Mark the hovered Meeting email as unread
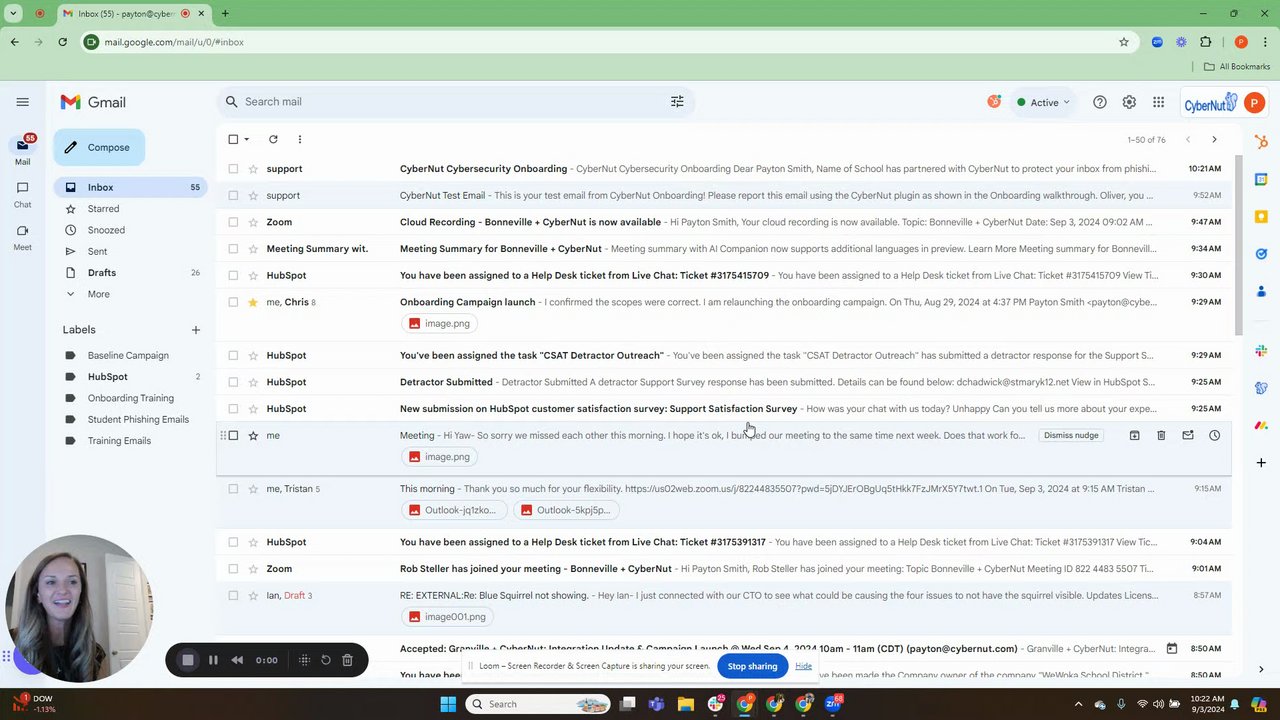The width and height of the screenshot is (1280, 720). (x=1188, y=435)
